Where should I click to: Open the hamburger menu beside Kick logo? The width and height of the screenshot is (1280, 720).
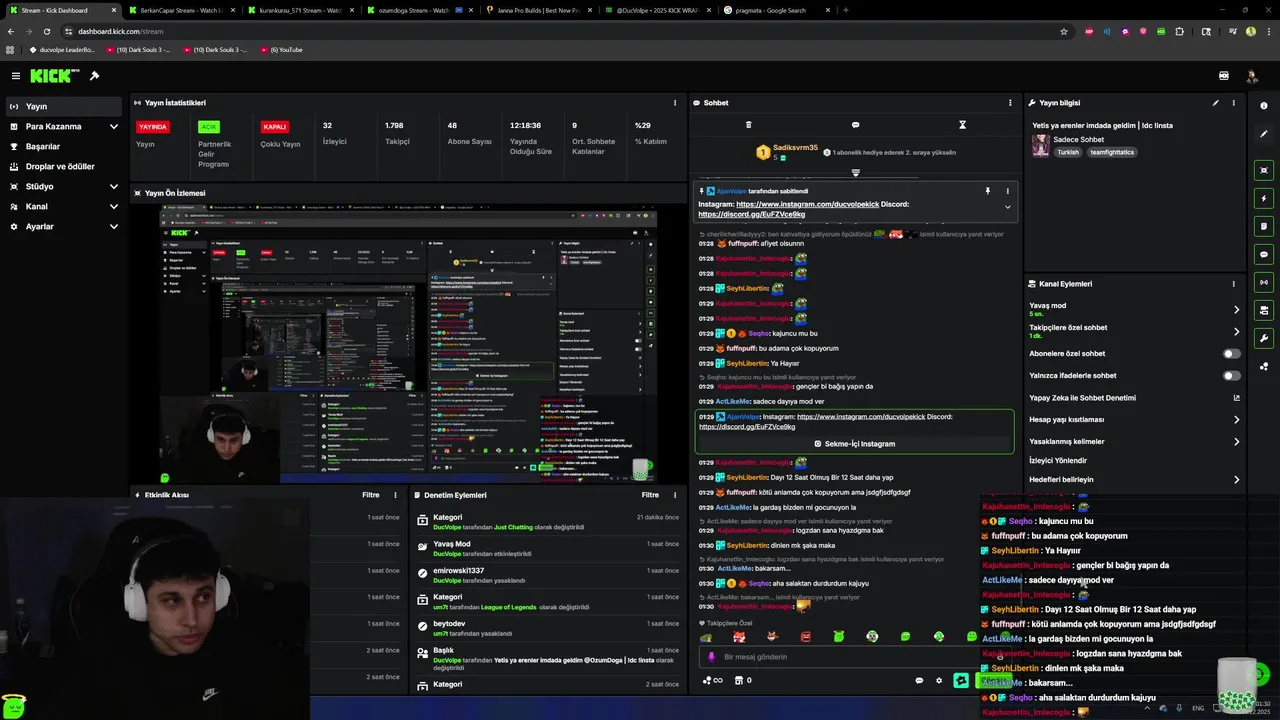coord(15,76)
